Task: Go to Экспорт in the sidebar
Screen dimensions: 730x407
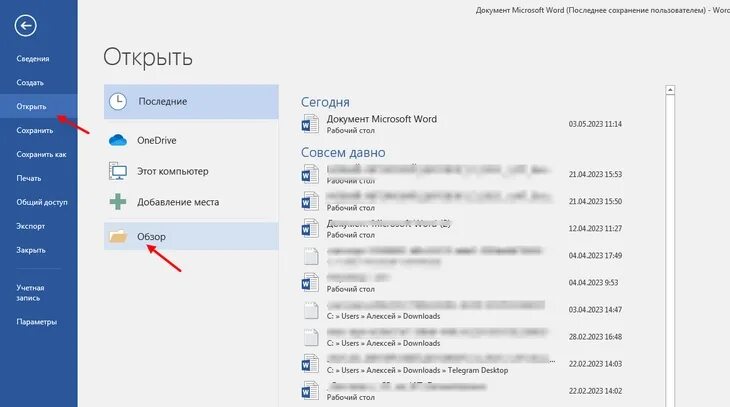Action: tap(30, 226)
